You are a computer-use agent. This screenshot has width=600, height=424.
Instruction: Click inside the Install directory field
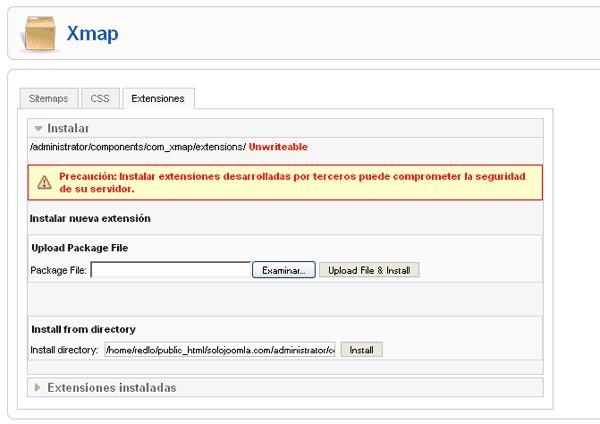coord(219,350)
